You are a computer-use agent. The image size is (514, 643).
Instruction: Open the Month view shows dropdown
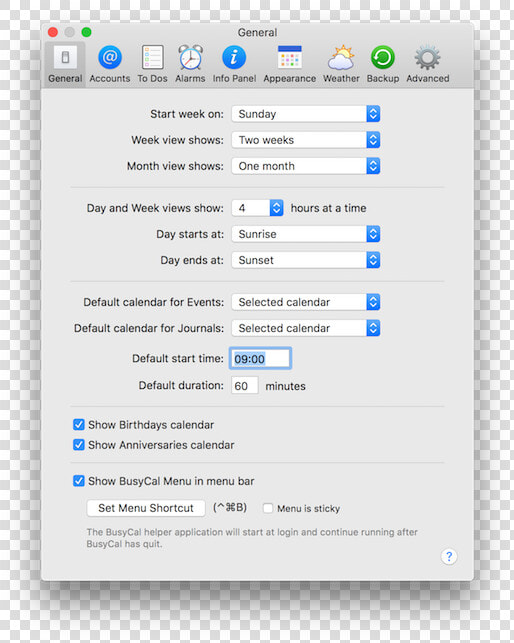point(306,166)
